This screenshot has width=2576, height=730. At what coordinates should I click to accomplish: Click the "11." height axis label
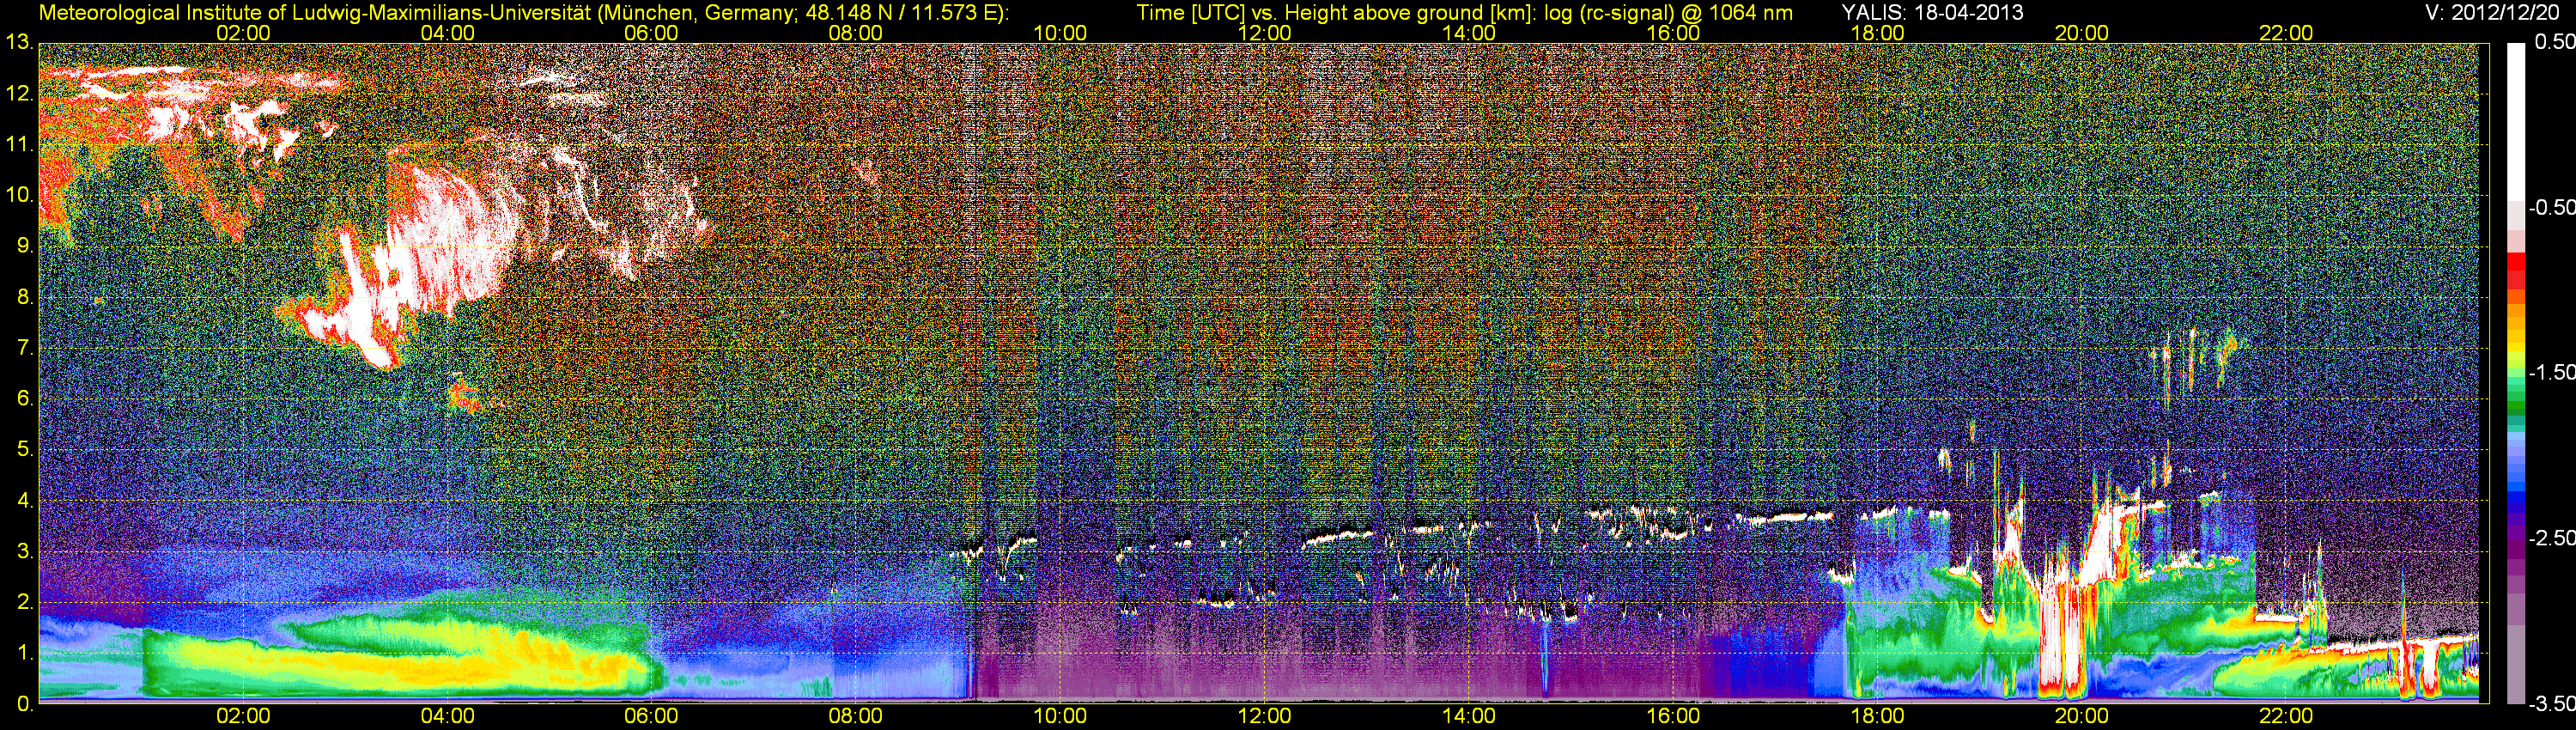tap(19, 144)
